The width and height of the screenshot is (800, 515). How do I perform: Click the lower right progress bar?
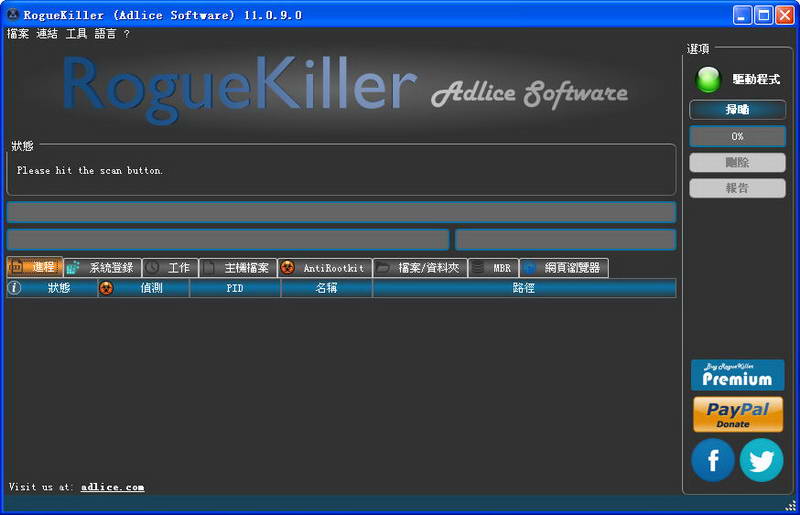coord(565,239)
